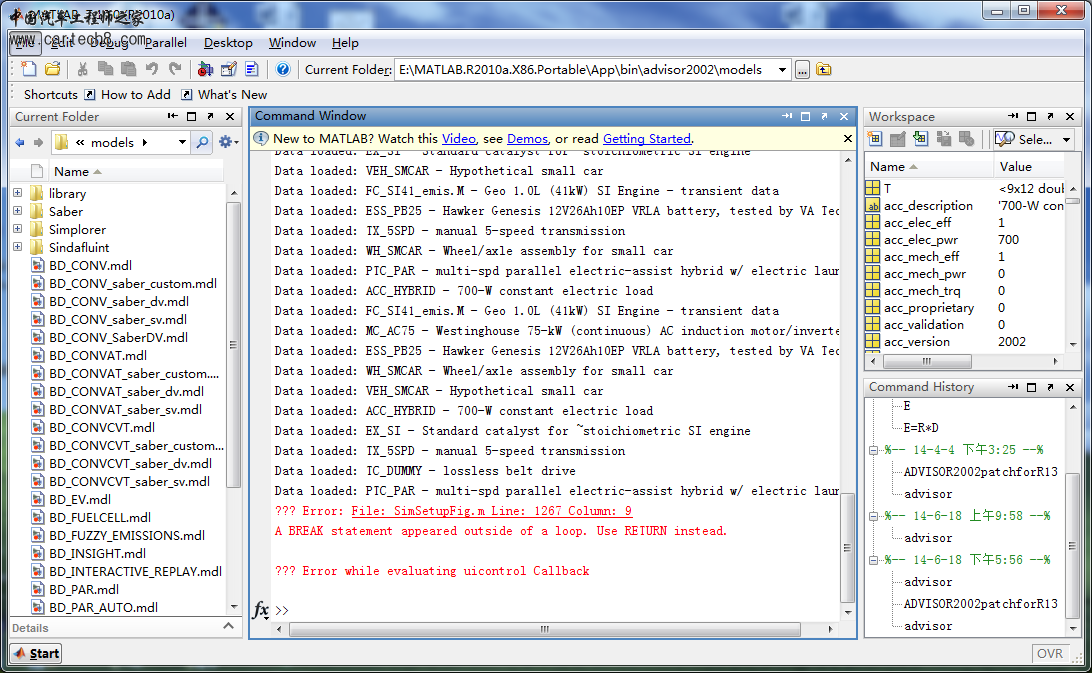This screenshot has width=1092, height=673.
Task: Collapse the 14-6-18 下午5:56 history session
Action: tap(873, 560)
